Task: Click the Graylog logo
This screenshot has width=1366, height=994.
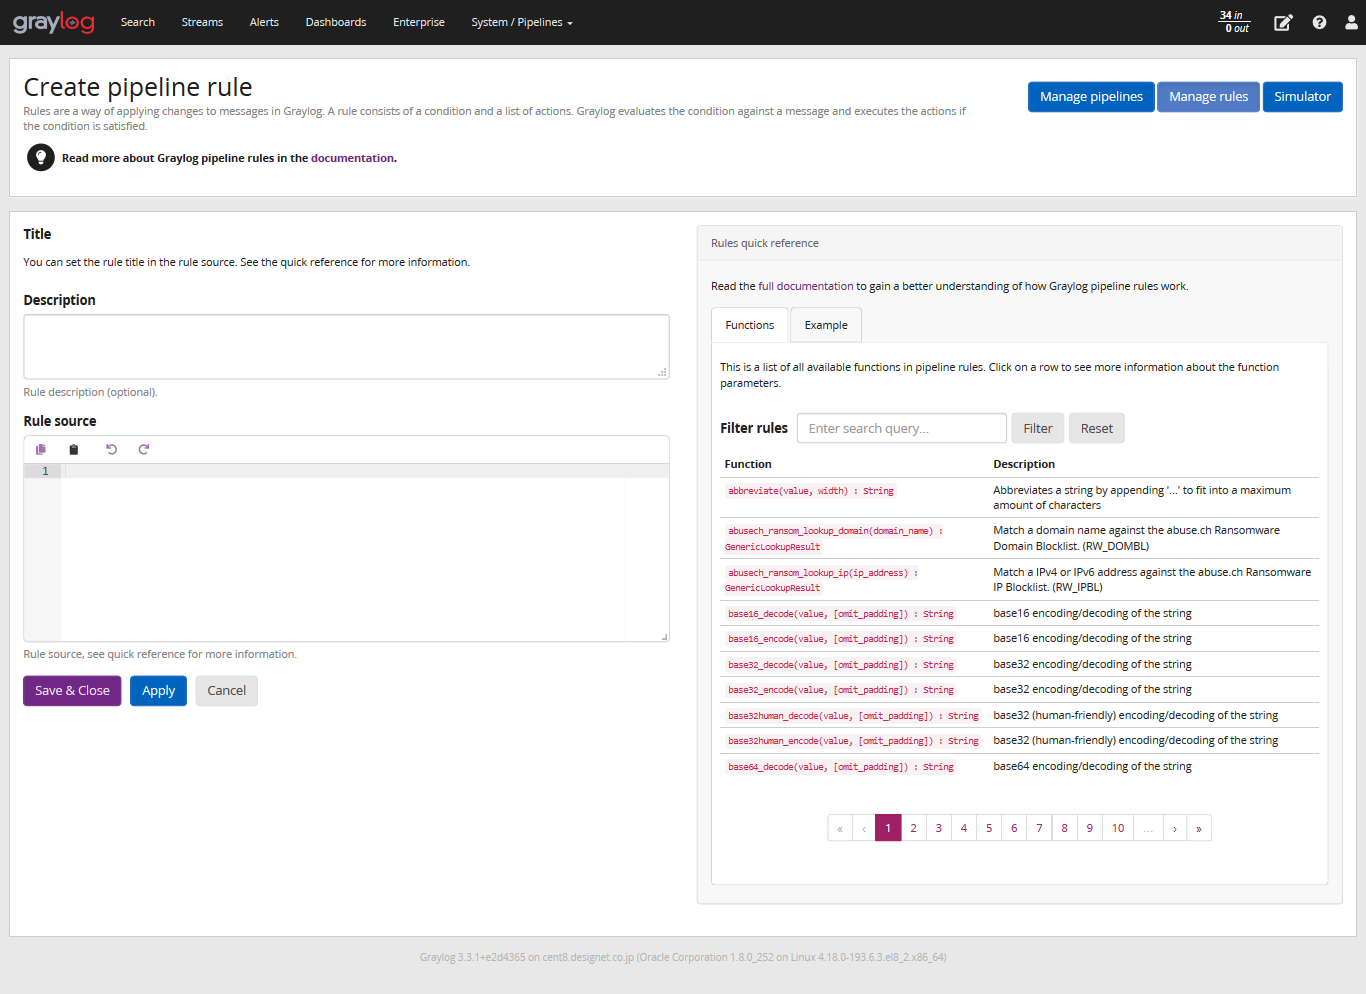Action: pos(54,22)
